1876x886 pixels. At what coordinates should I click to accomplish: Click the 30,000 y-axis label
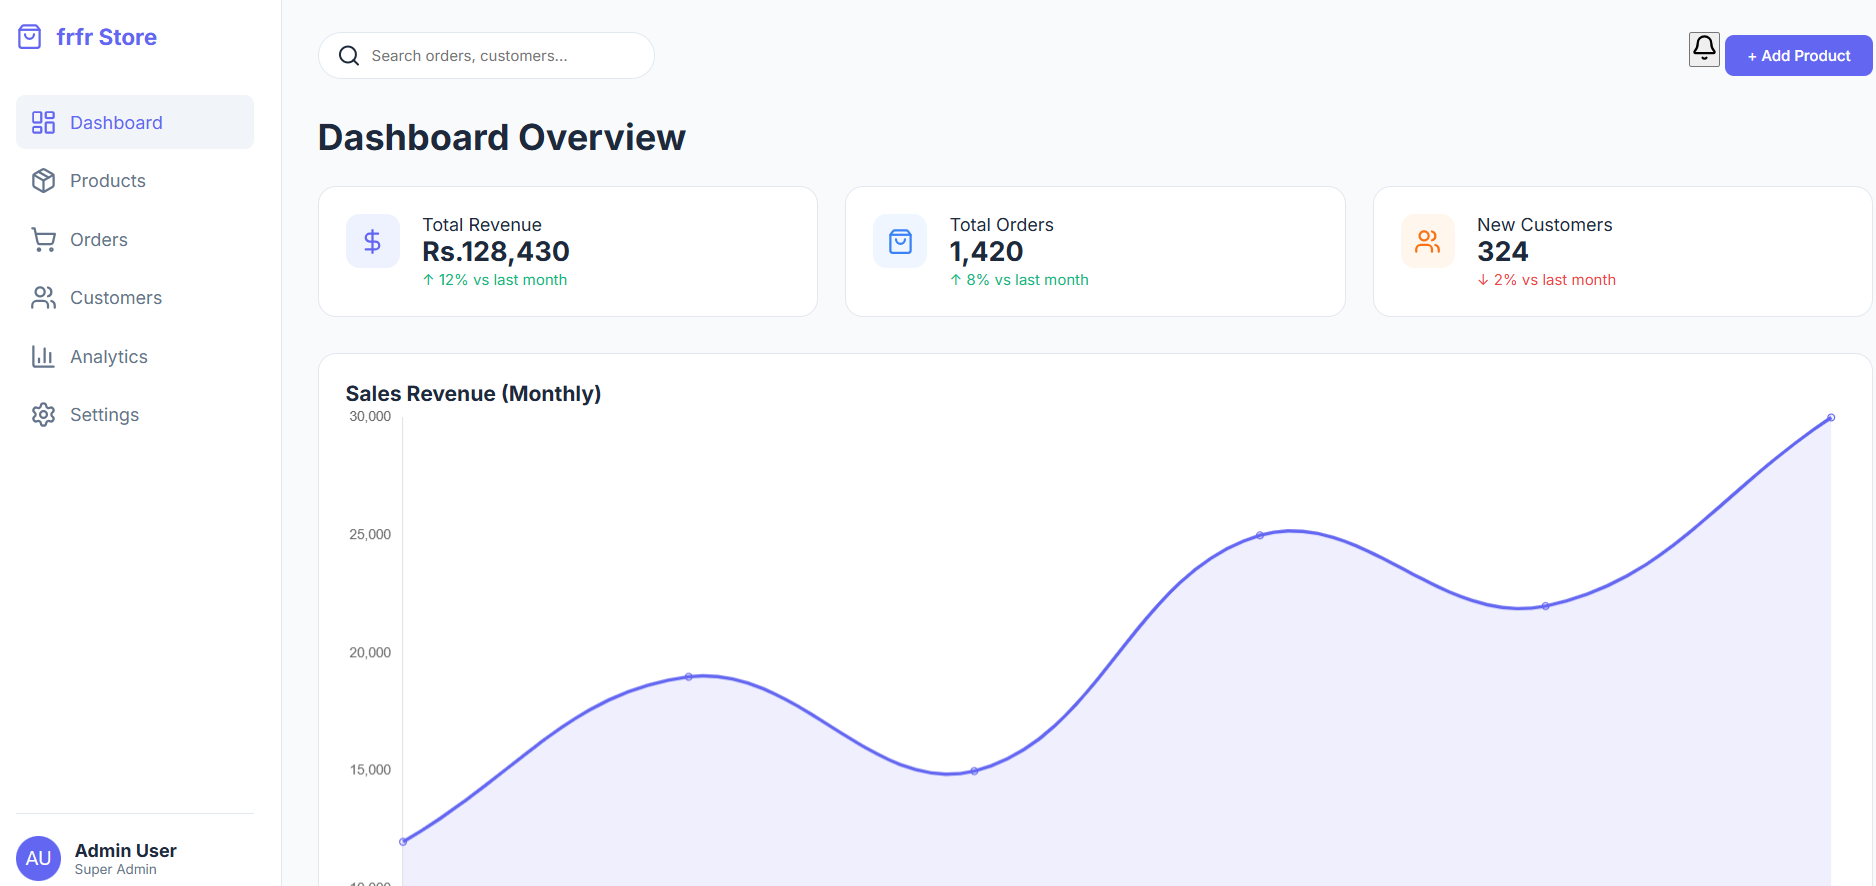[x=370, y=416]
